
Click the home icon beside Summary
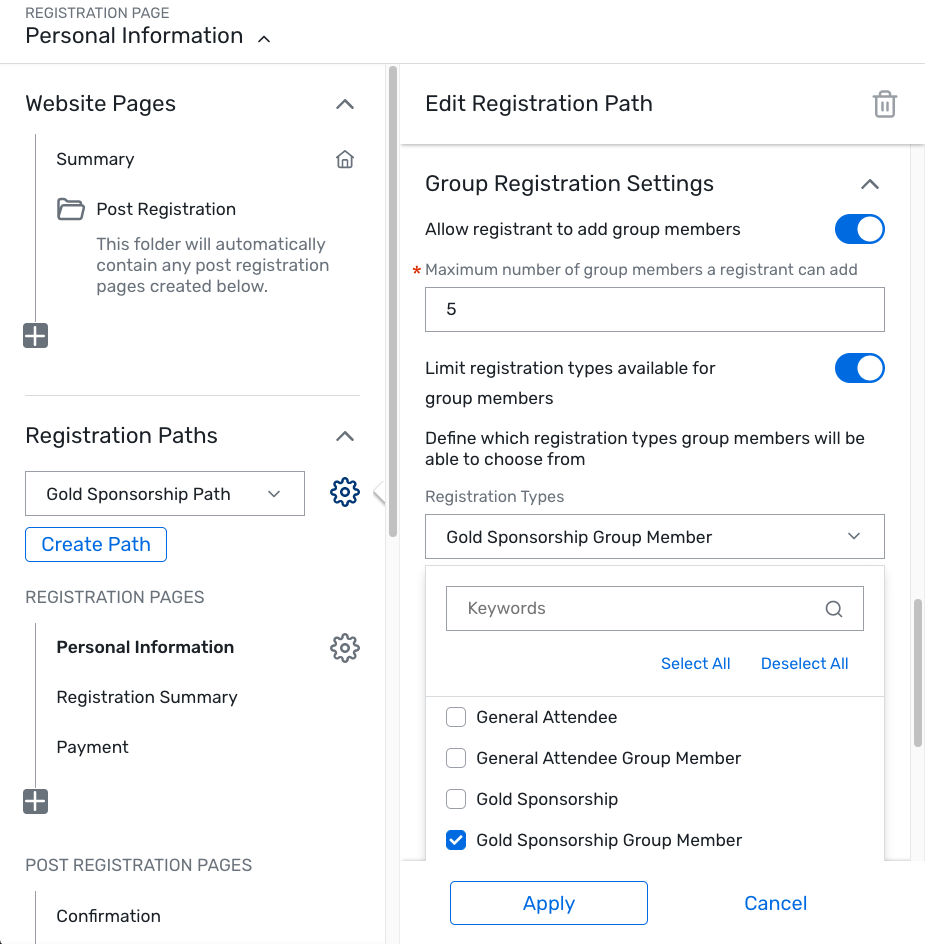pos(345,159)
